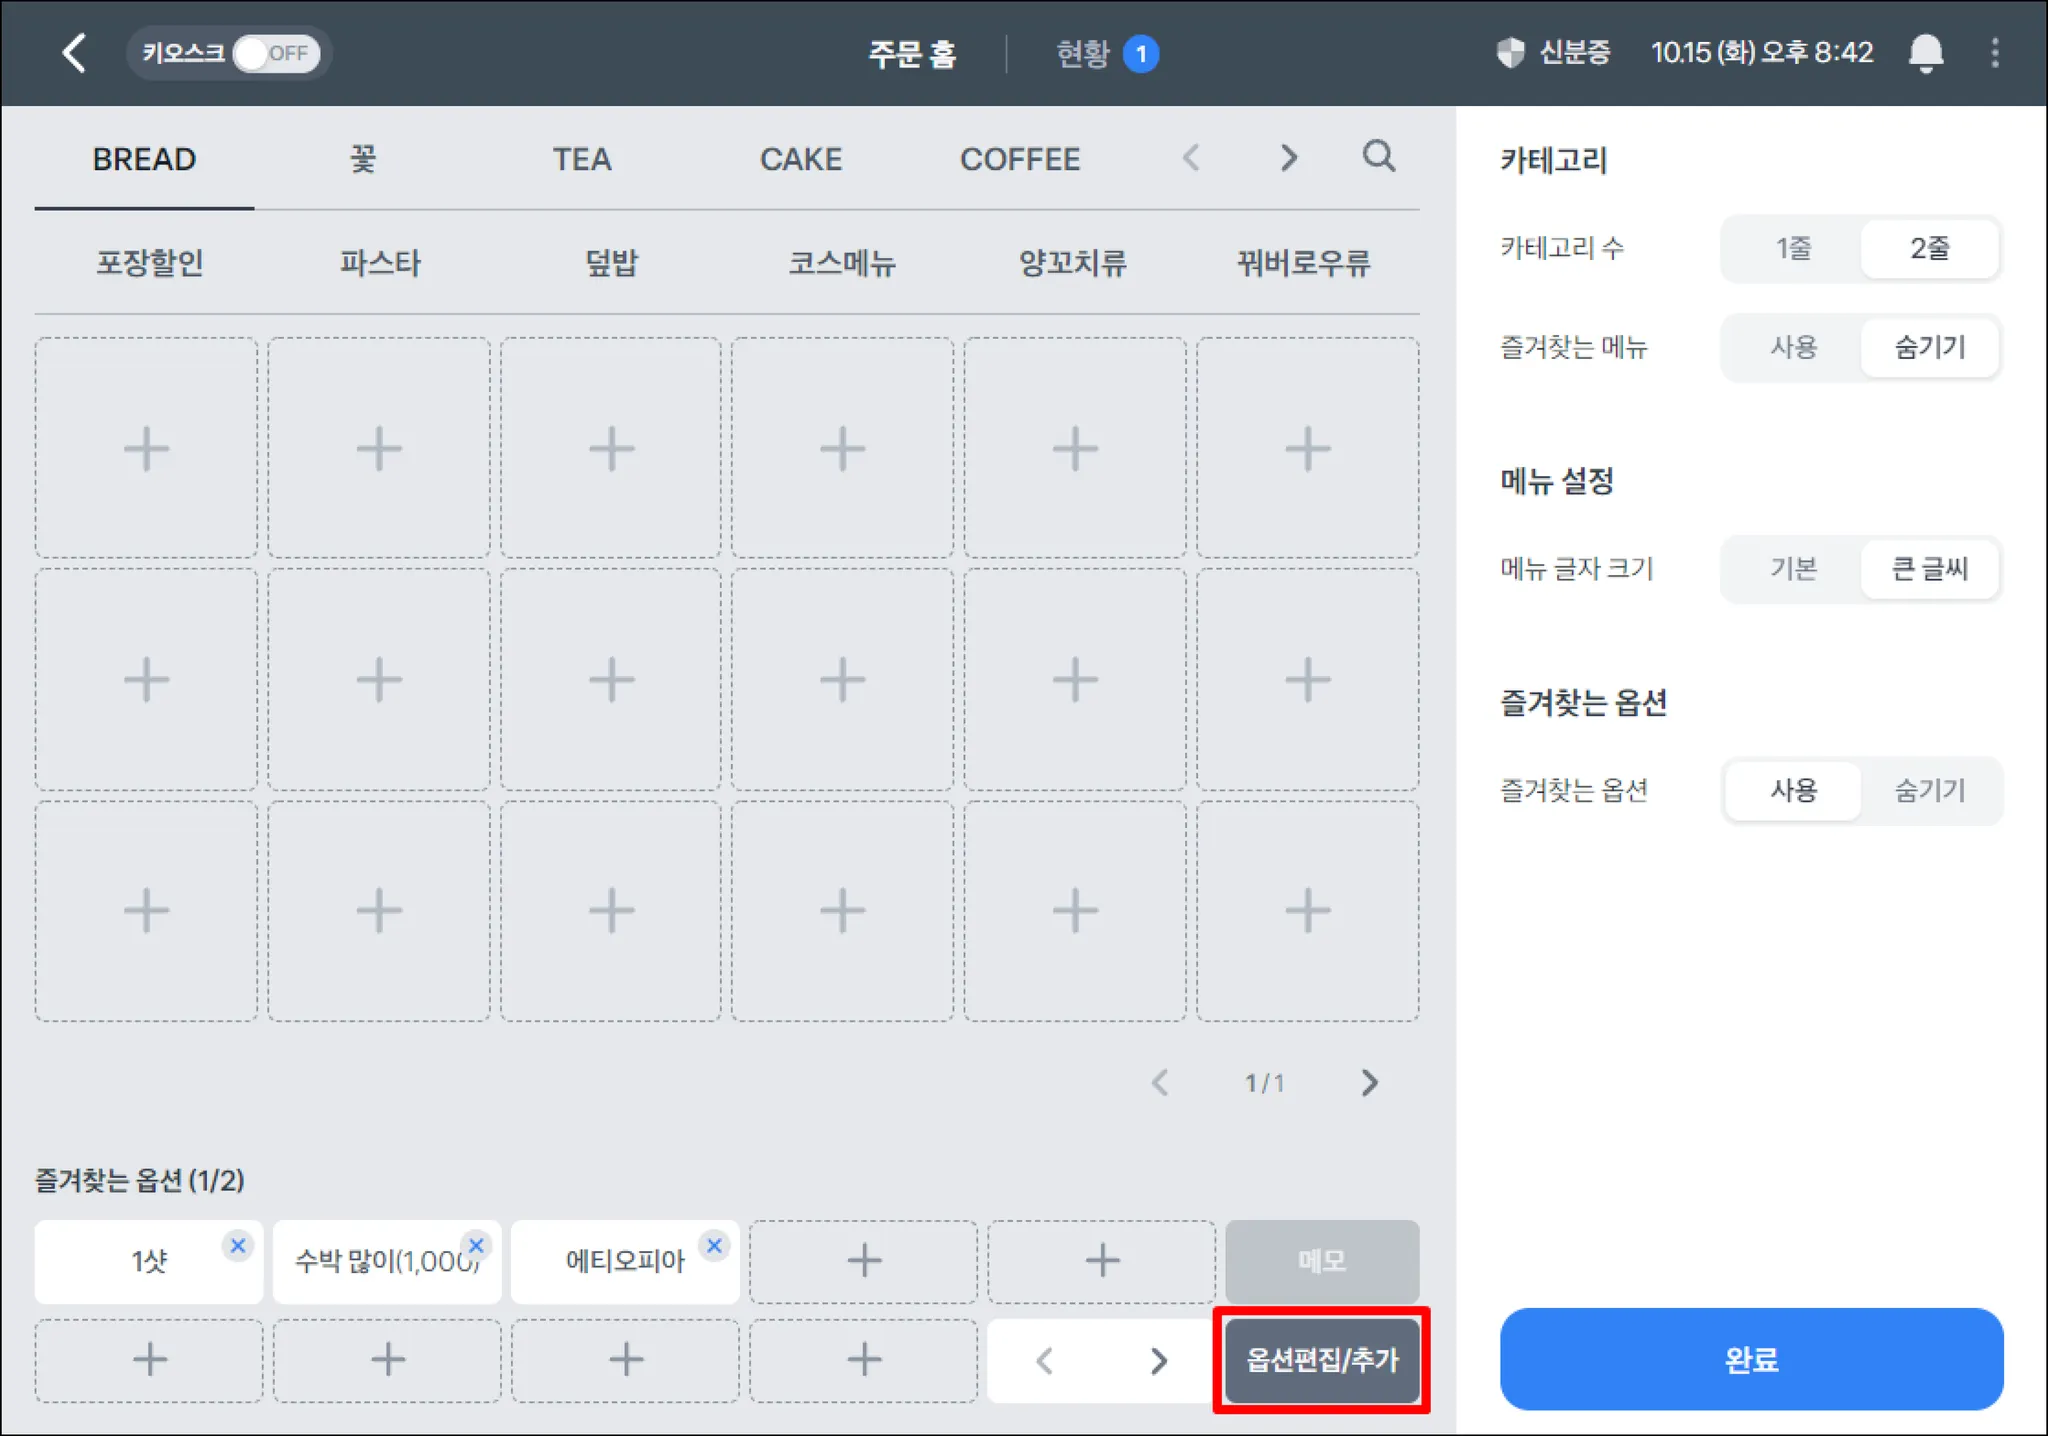The width and height of the screenshot is (2048, 1436).
Task: Open the three-dot more menu
Action: pyautogui.click(x=1994, y=53)
